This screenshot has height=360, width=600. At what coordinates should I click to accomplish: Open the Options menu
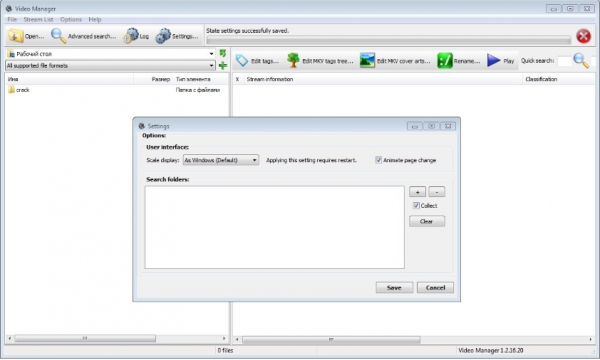(71, 20)
